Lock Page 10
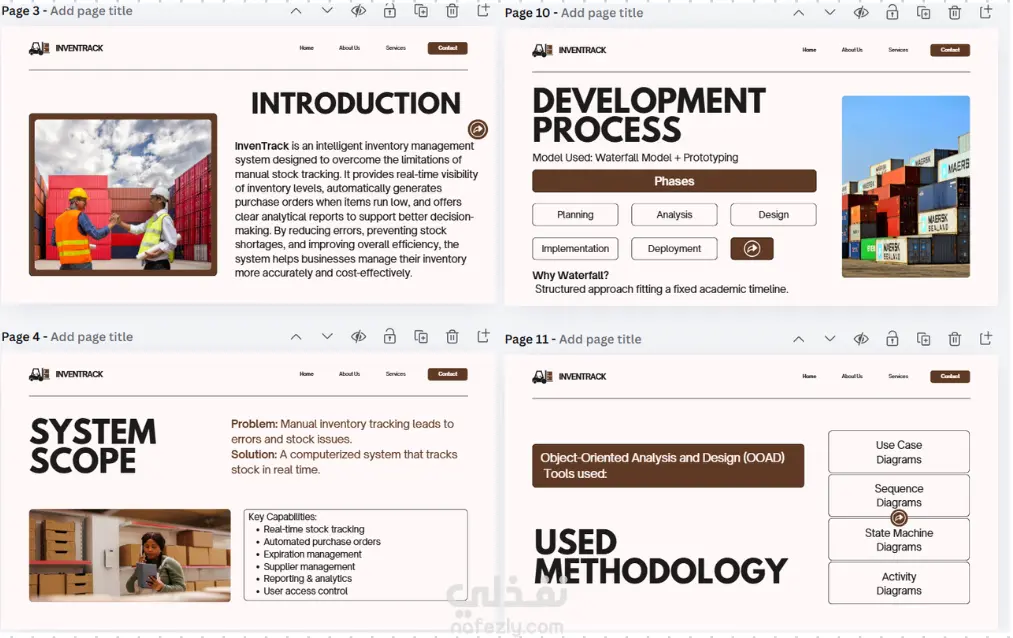Image resolution: width=1013 pixels, height=638 pixels. click(x=892, y=13)
